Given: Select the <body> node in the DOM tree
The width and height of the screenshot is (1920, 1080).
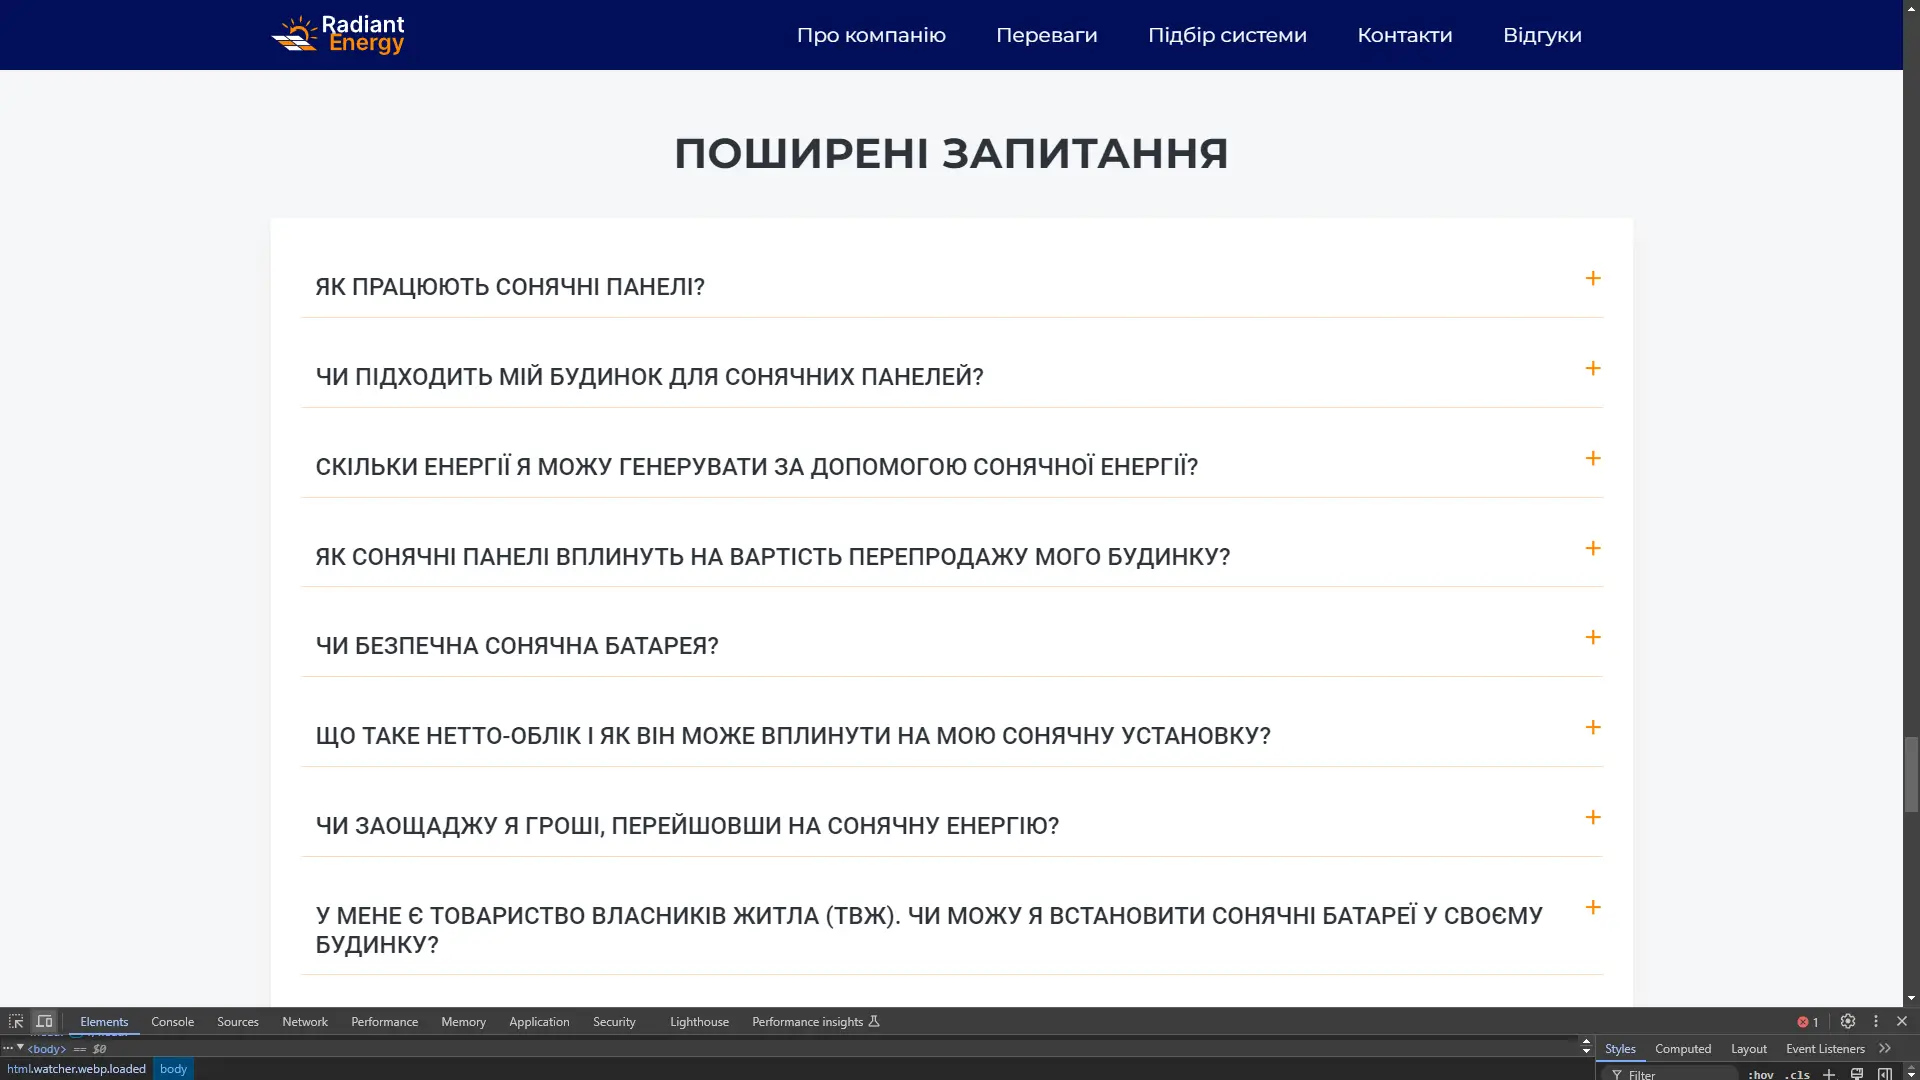Looking at the screenshot, I should click(46, 1049).
